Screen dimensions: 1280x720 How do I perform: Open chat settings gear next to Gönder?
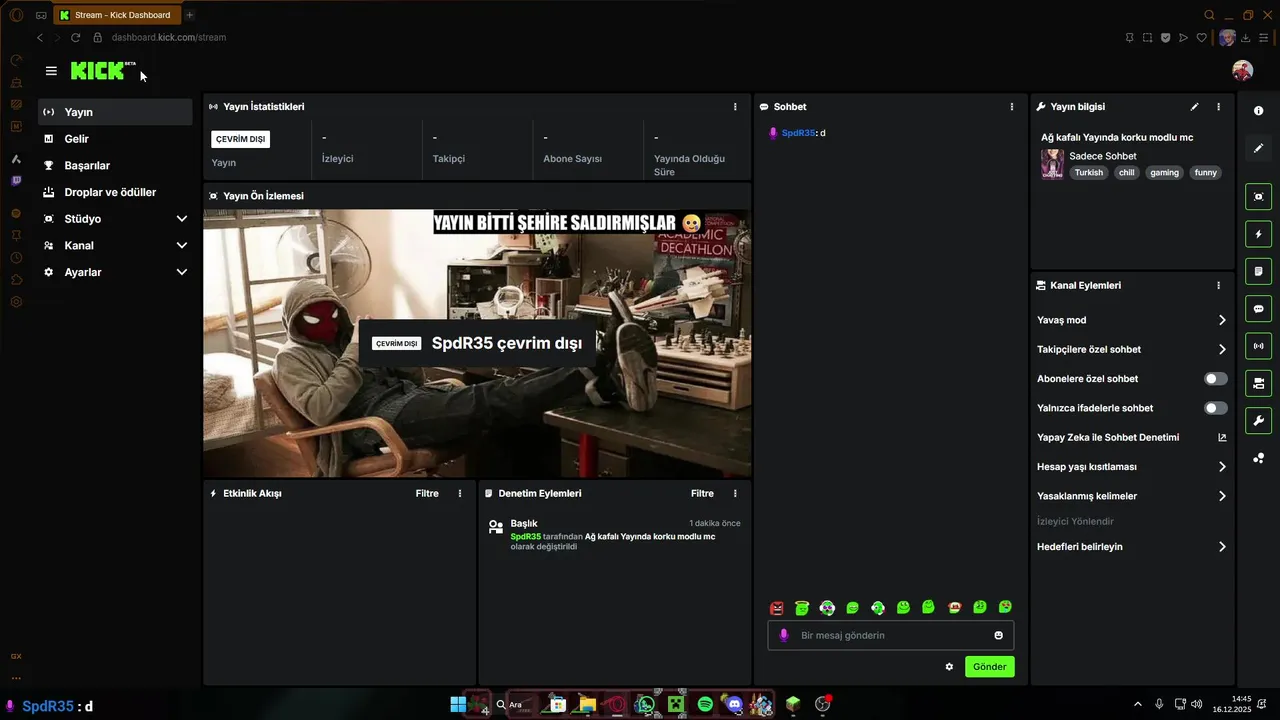pyautogui.click(x=949, y=666)
